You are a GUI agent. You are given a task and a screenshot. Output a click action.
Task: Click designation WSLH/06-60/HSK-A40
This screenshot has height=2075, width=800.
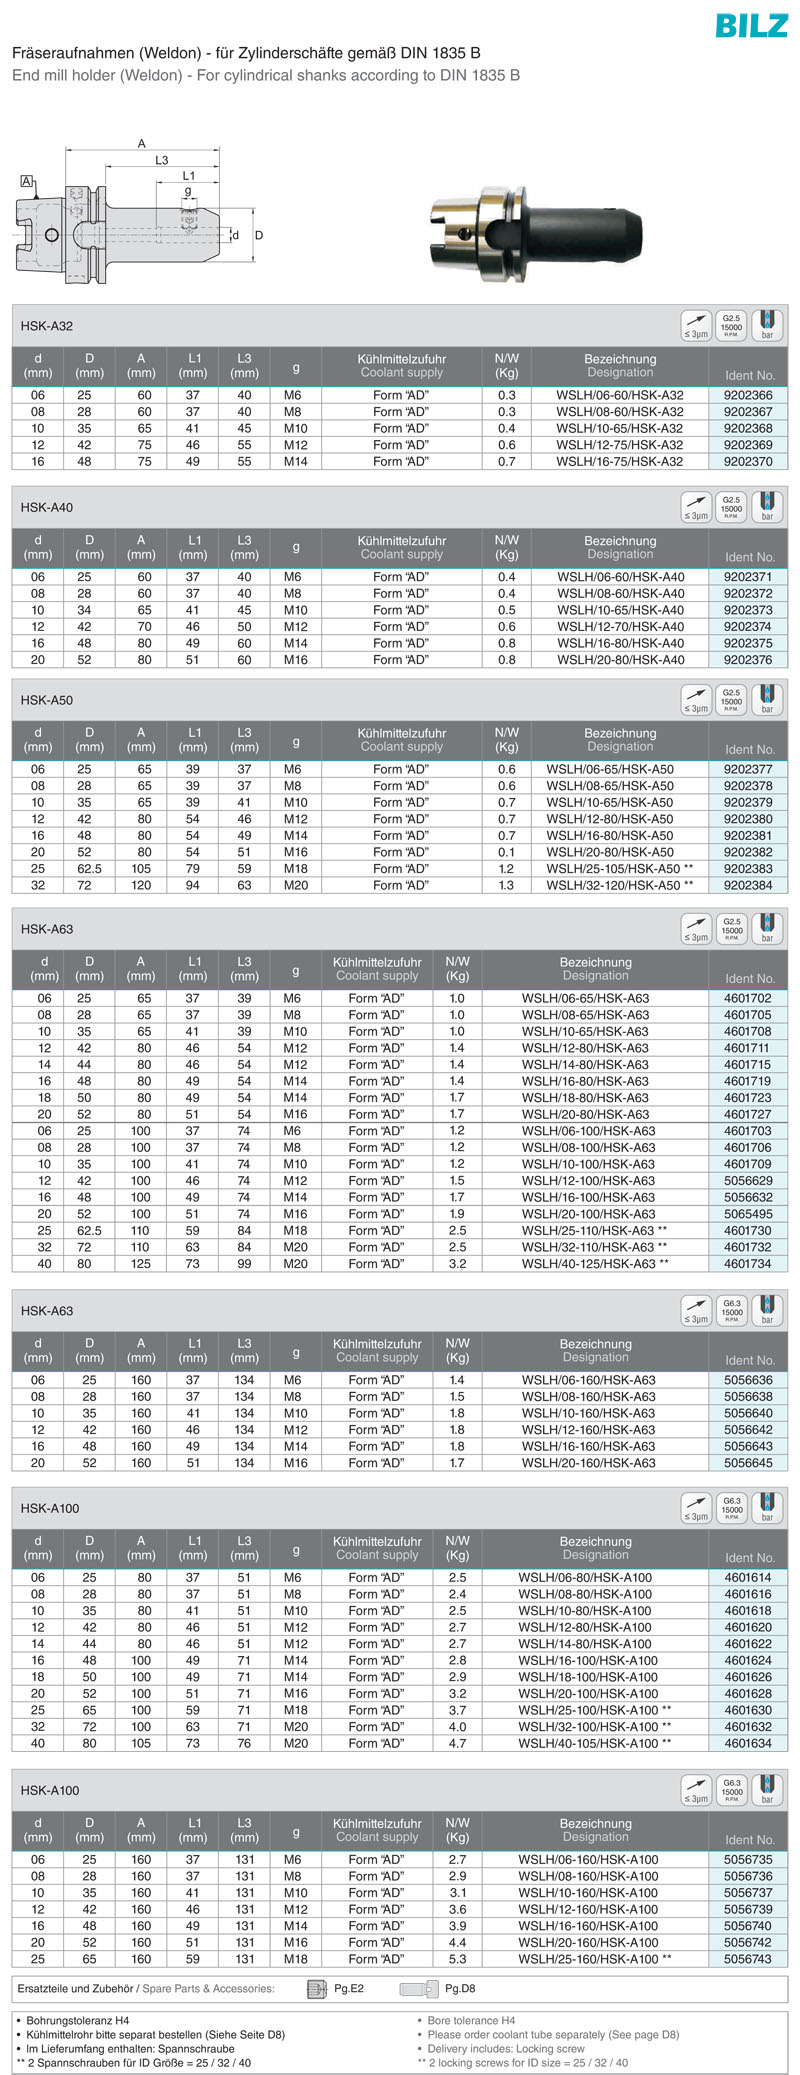tap(621, 577)
